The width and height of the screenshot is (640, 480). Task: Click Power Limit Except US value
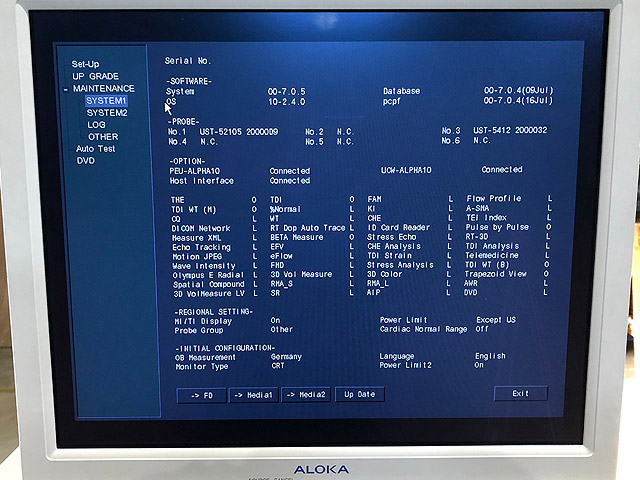point(496,320)
